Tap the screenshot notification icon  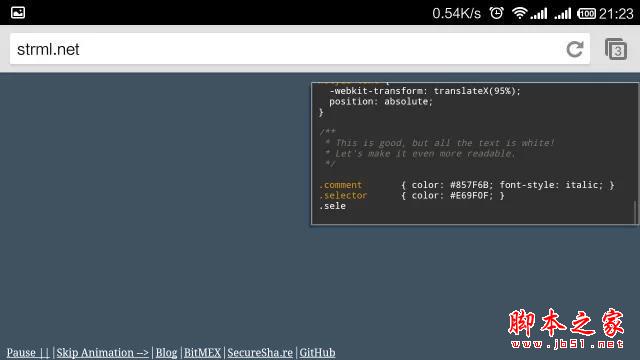coord(18,13)
